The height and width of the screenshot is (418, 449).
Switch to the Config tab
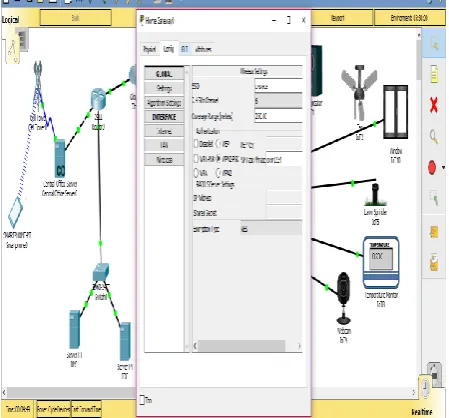[x=169, y=49]
